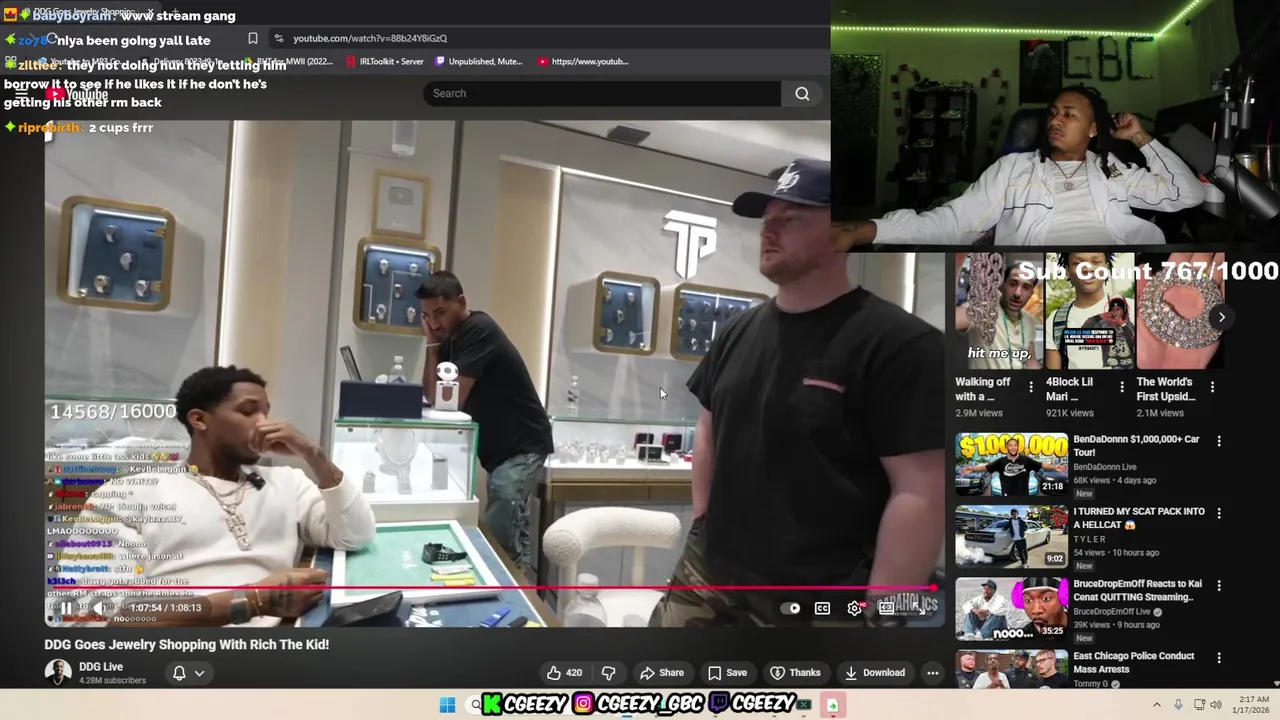
Task: Open options for the Walking off Short
Action: [1031, 387]
